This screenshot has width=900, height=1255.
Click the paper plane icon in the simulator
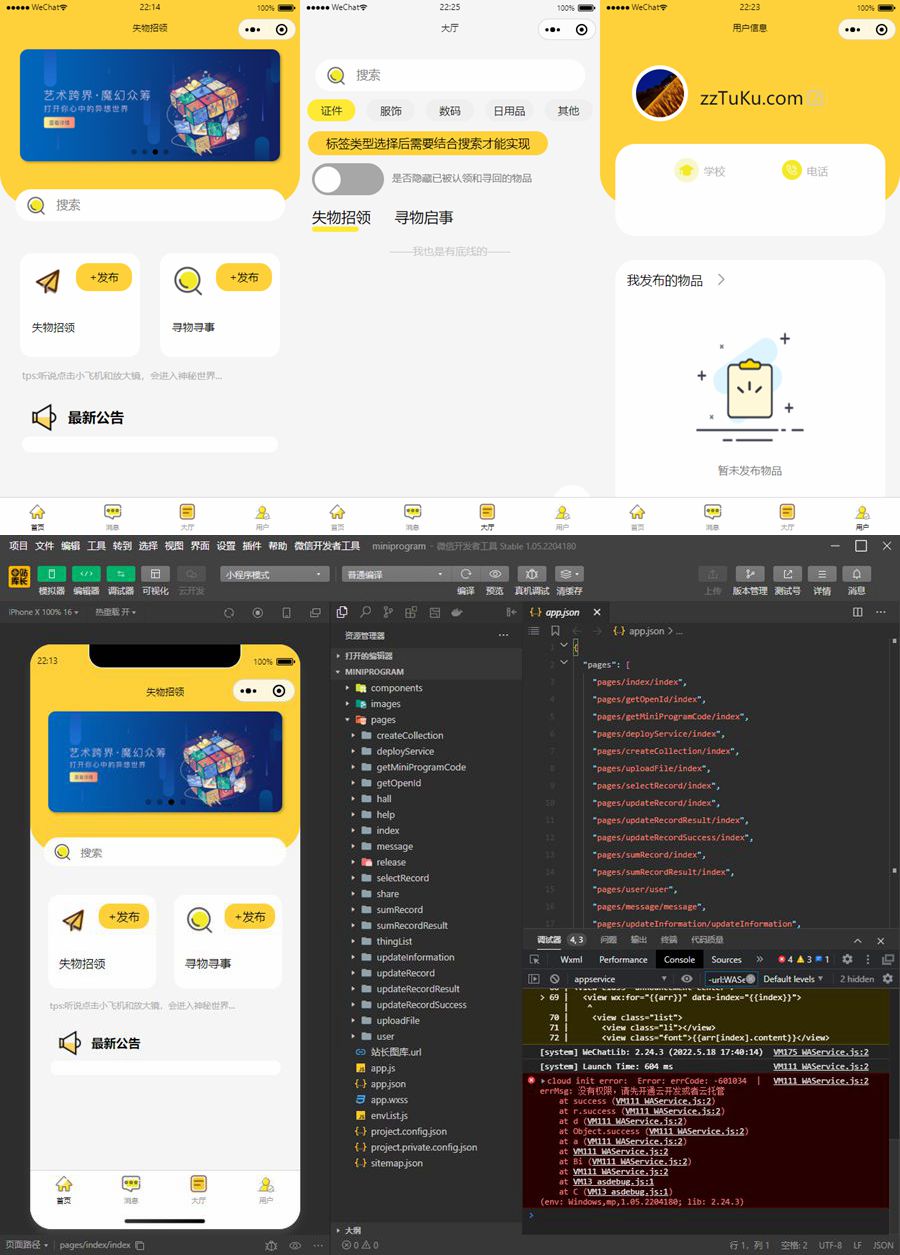tap(73, 920)
